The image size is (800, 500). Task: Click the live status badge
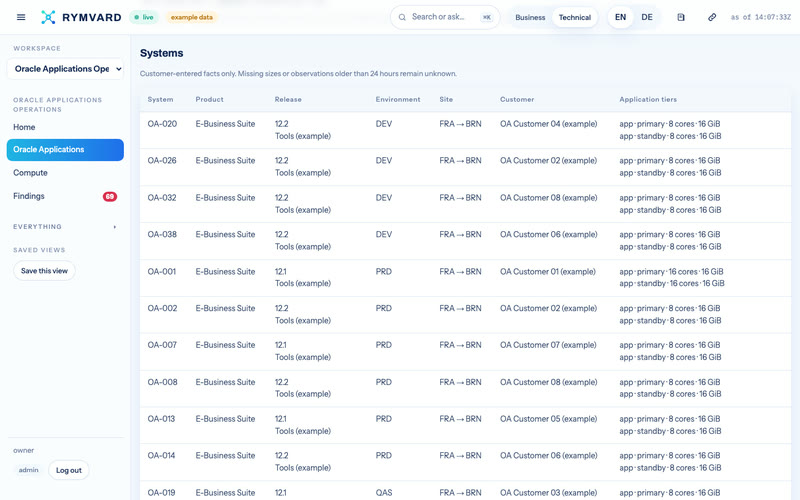143,17
